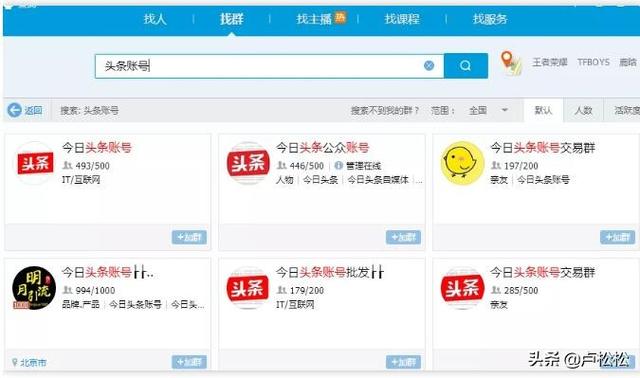
Task: Click the 今日头条 tag in 今日头条公众账号 card
Action: 320,180
